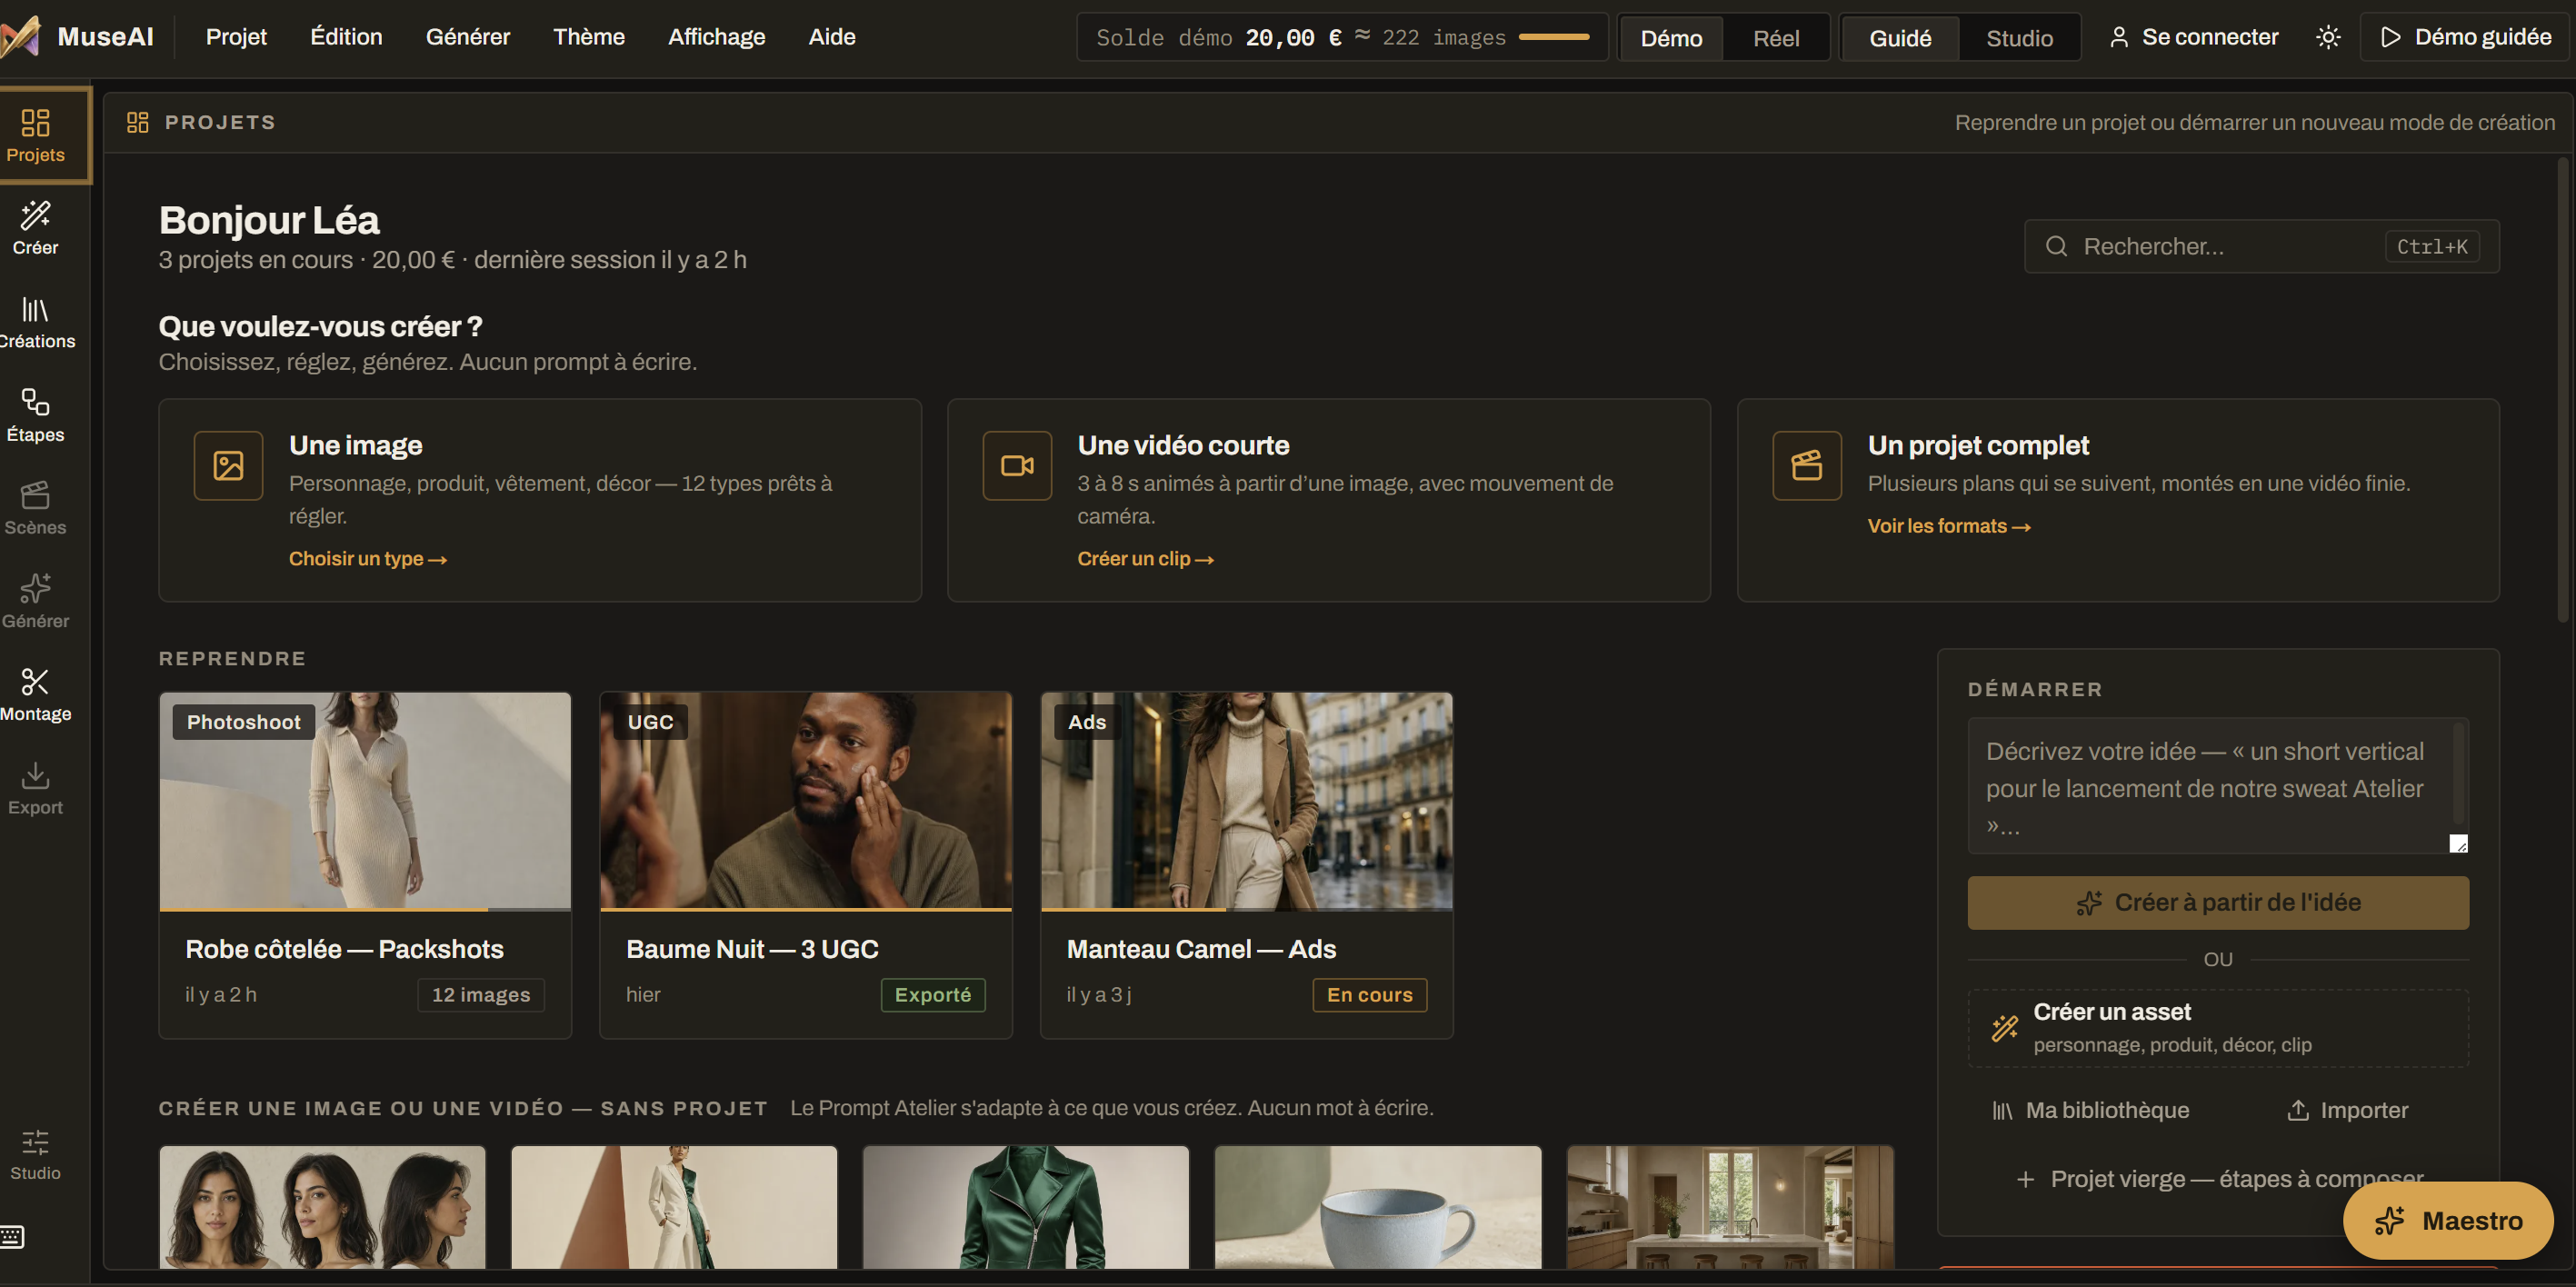Open Ma bibliothèque
Image resolution: width=2576 pixels, height=1287 pixels.
click(2091, 1110)
